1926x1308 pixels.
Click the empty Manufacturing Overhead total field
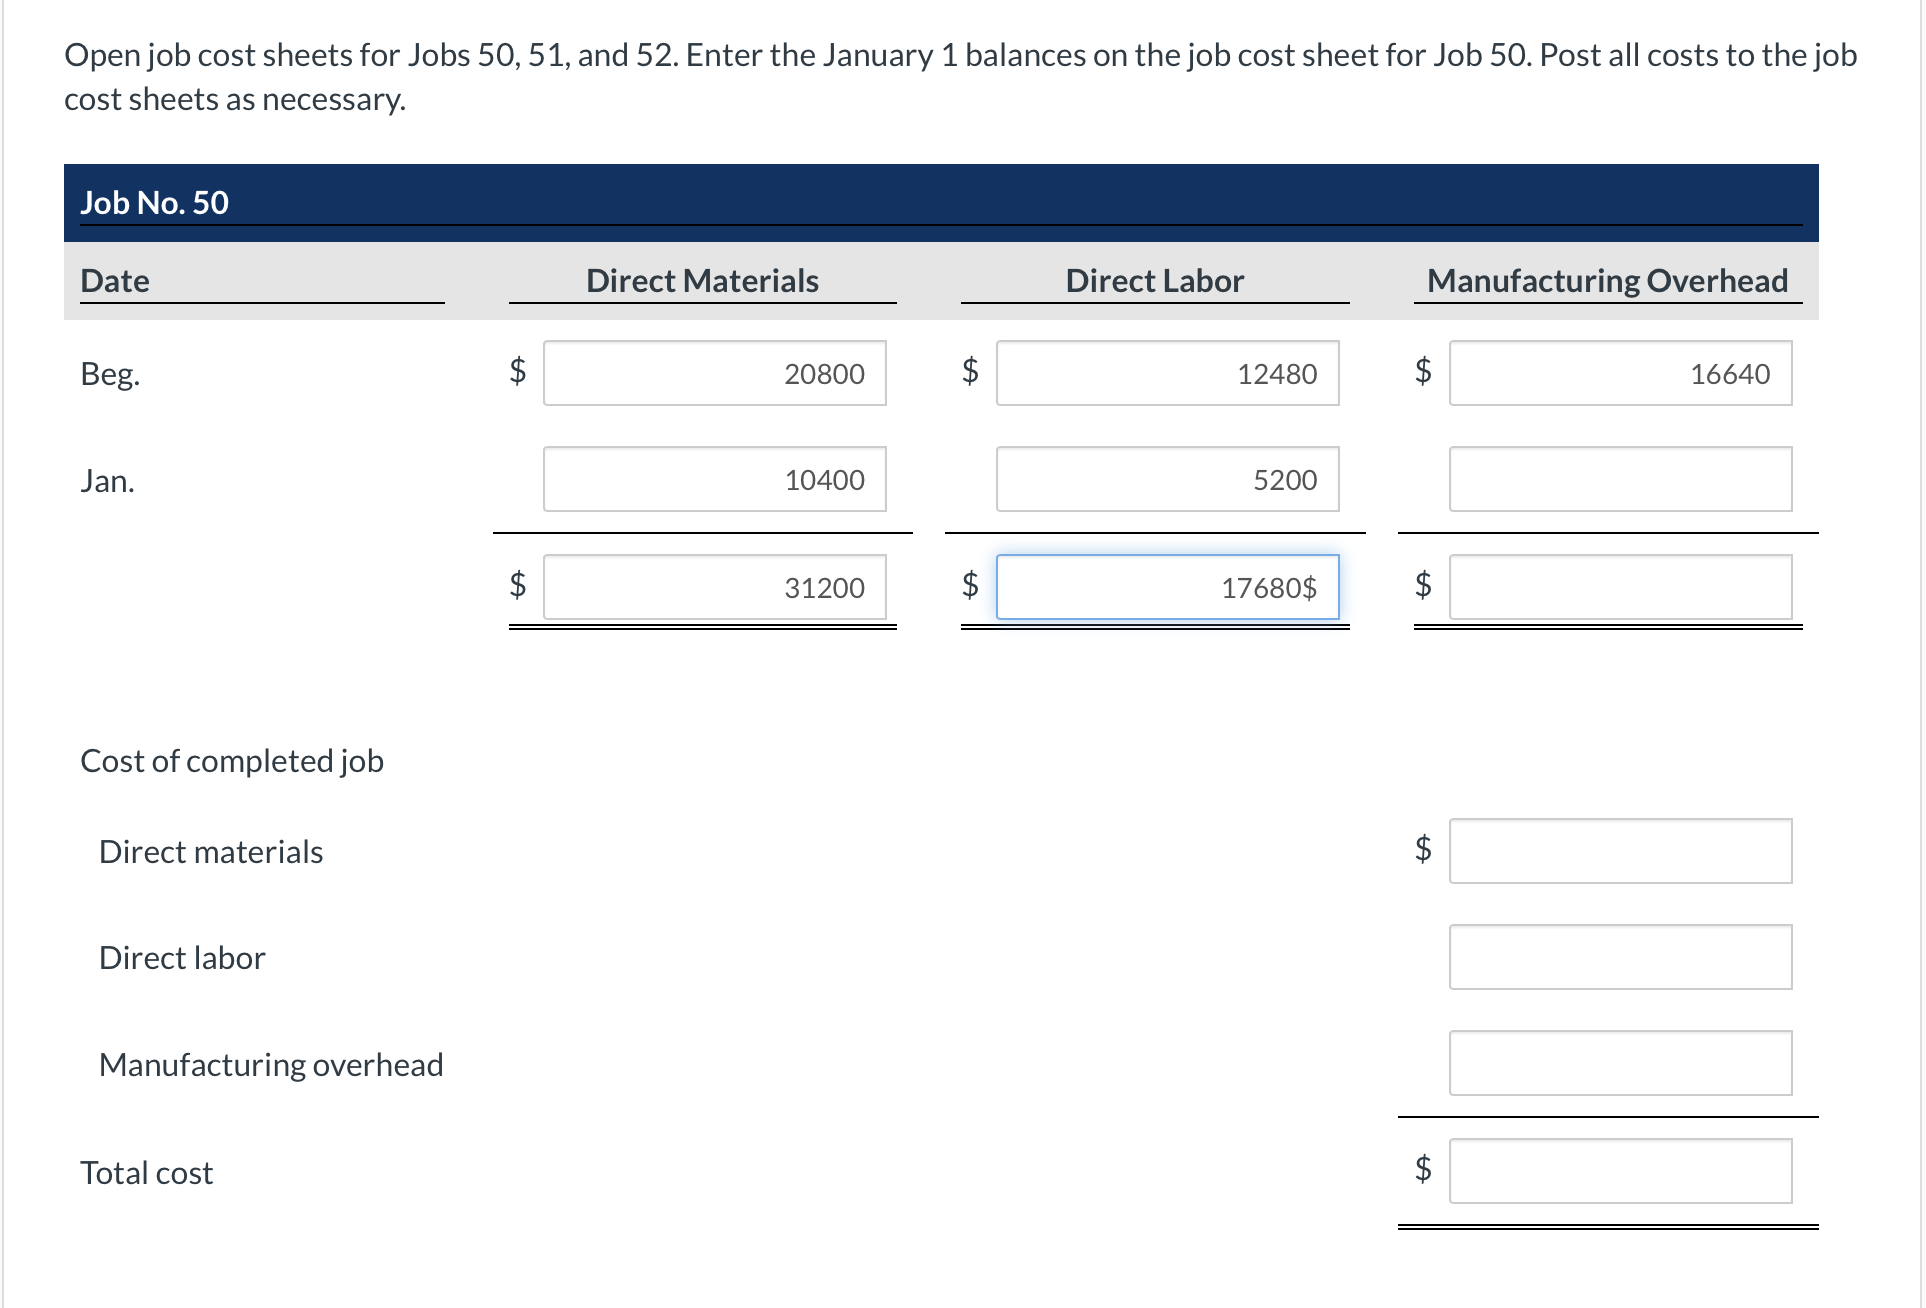coord(1620,588)
